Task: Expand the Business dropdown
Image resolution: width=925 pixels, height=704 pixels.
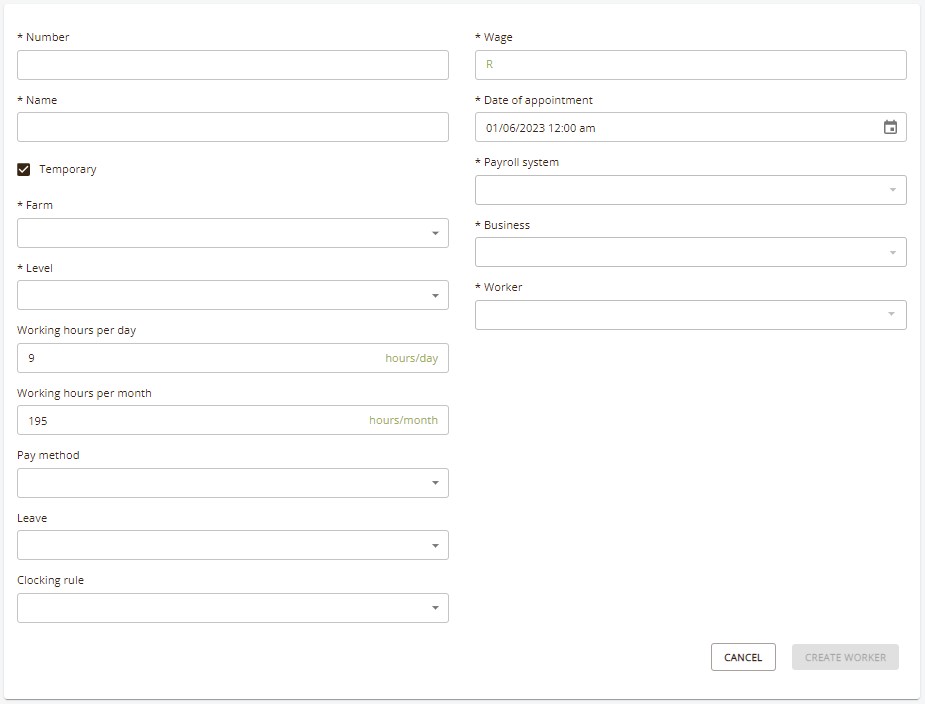Action: (x=691, y=253)
